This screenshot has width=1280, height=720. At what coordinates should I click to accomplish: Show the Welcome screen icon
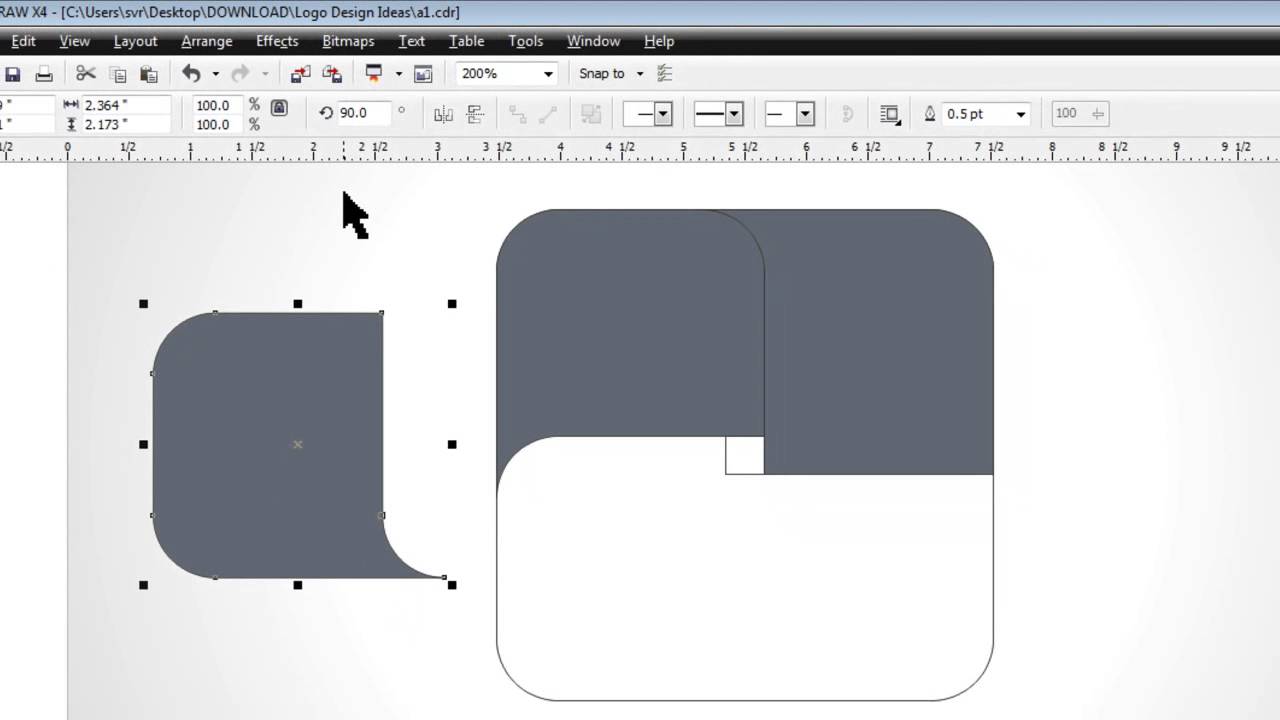[x=423, y=73]
